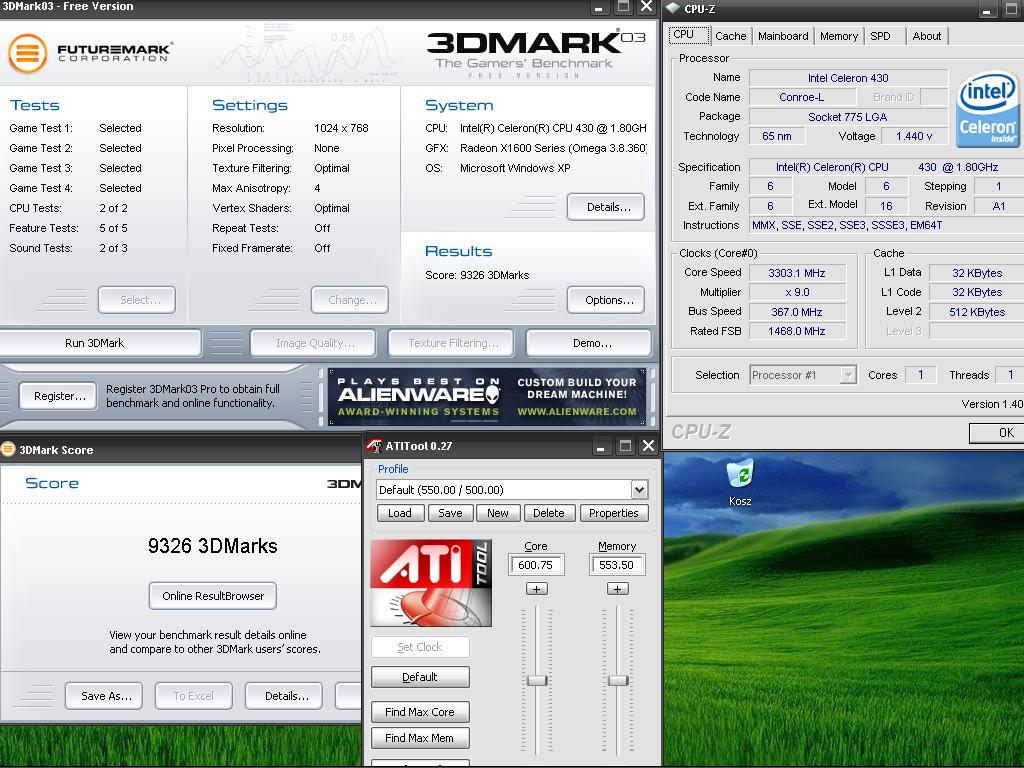Open profile Properties in ATITool
The height and width of the screenshot is (768, 1024).
[614, 513]
